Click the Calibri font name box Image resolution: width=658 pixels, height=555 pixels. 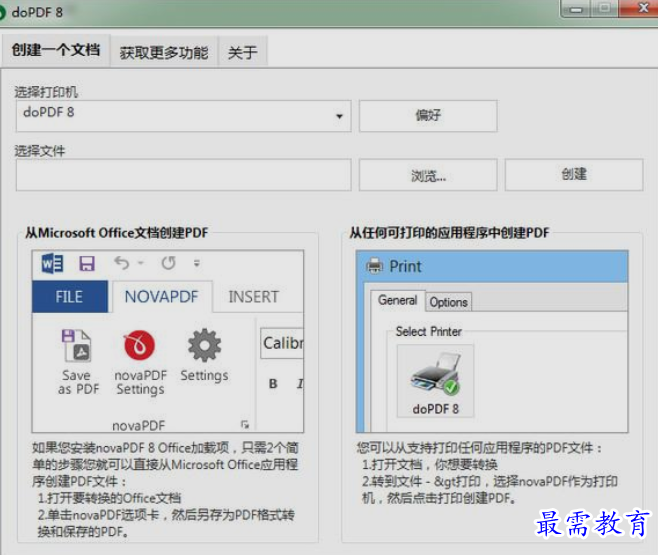[282, 343]
